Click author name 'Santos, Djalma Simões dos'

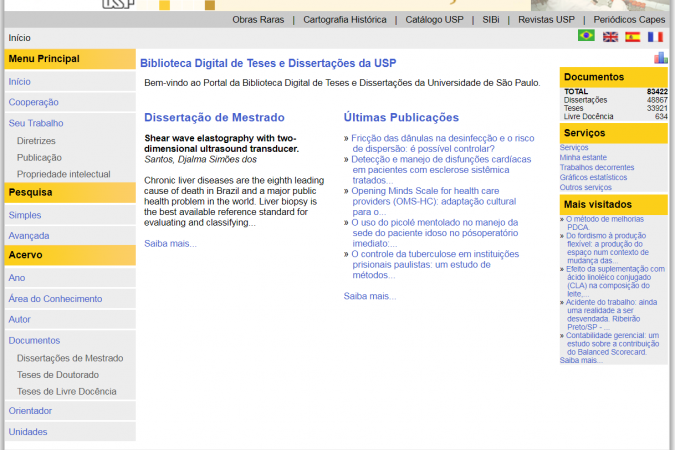pos(200,159)
